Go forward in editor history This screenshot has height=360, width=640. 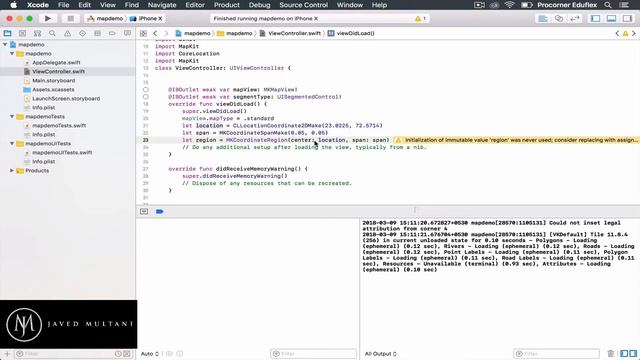(x=166, y=33)
